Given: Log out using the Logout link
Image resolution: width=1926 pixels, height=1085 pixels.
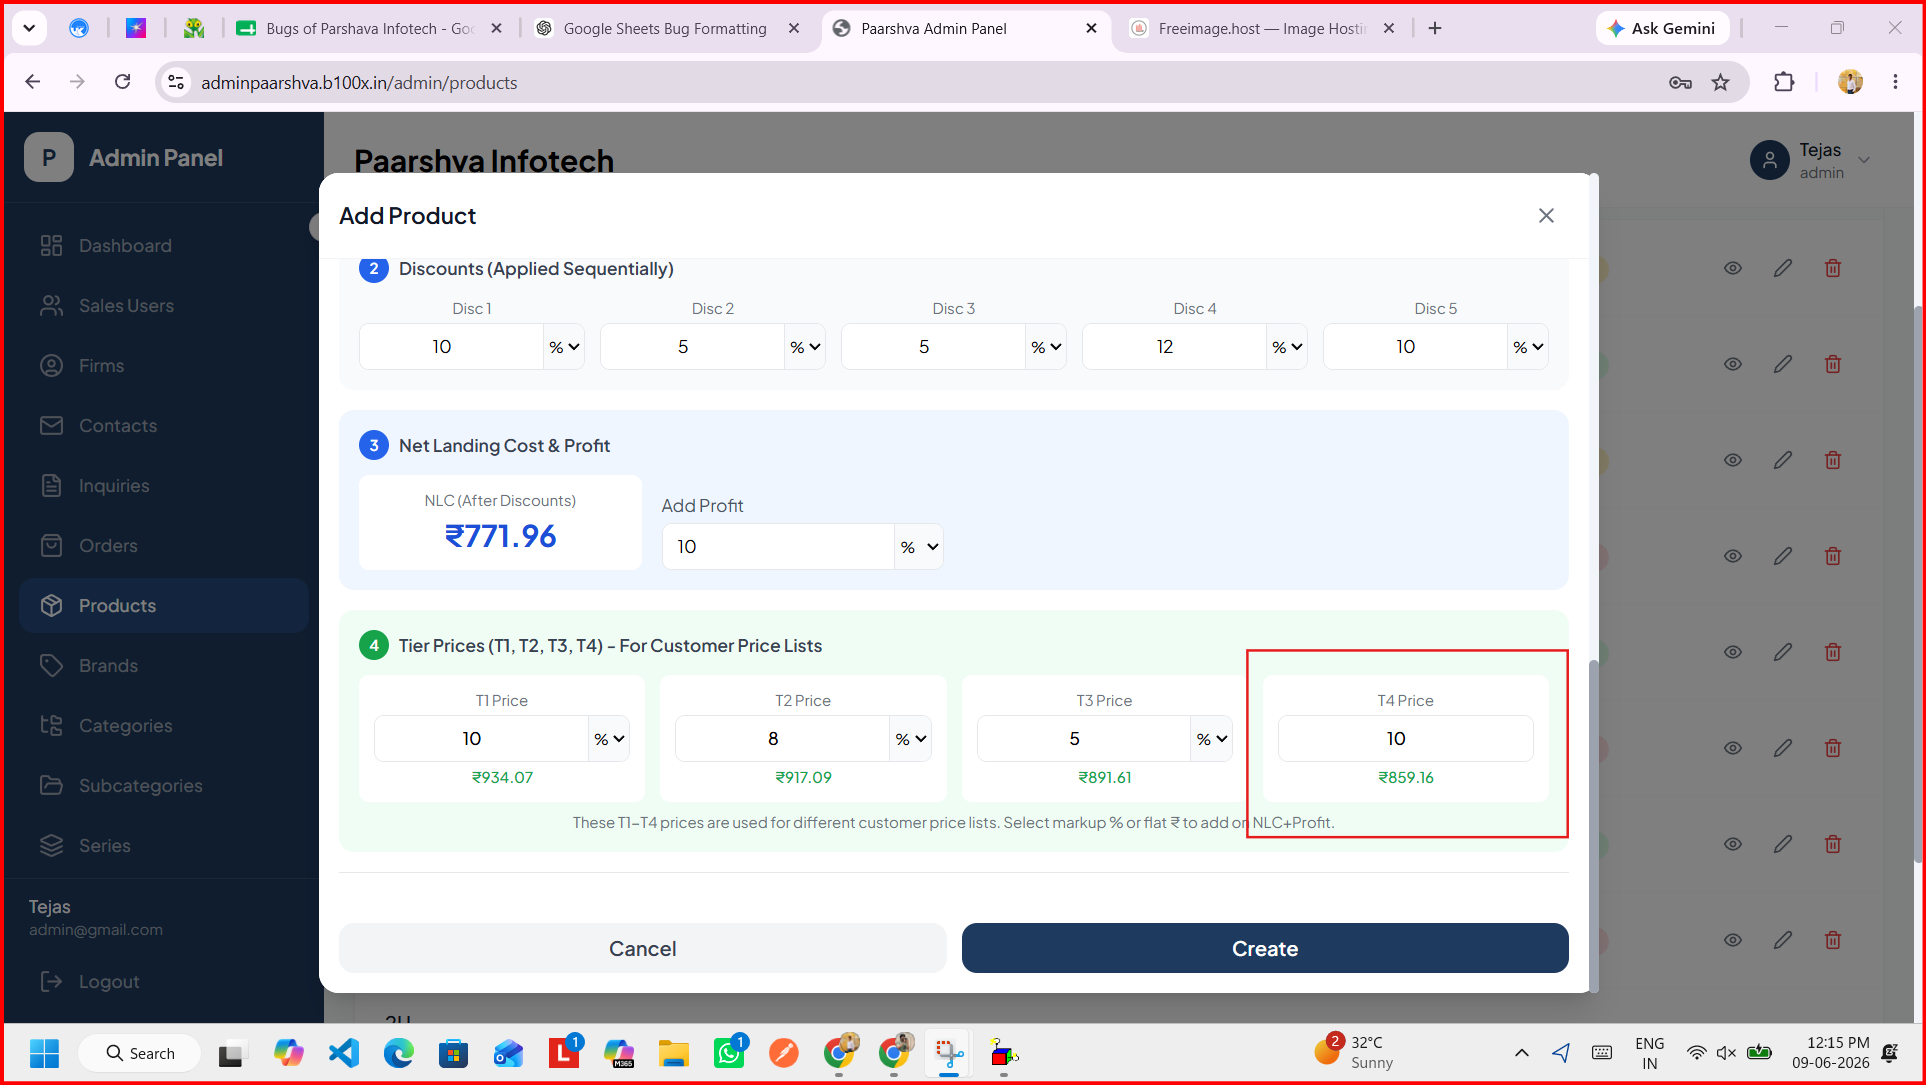Looking at the screenshot, I should pos(89,982).
